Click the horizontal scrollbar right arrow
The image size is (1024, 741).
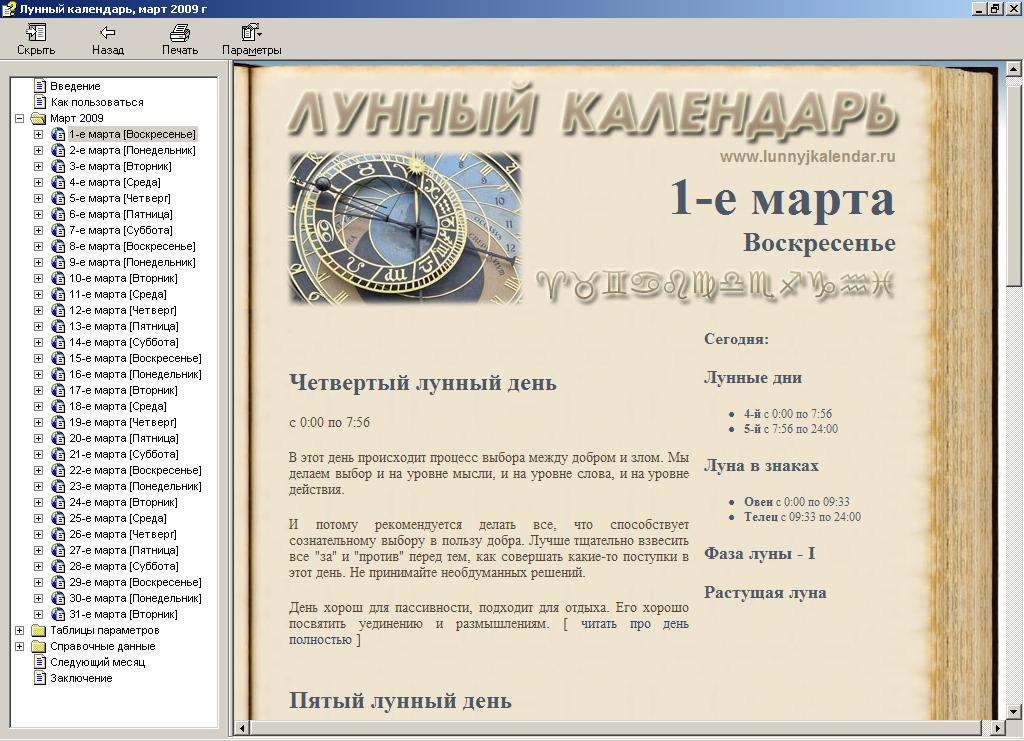(998, 727)
